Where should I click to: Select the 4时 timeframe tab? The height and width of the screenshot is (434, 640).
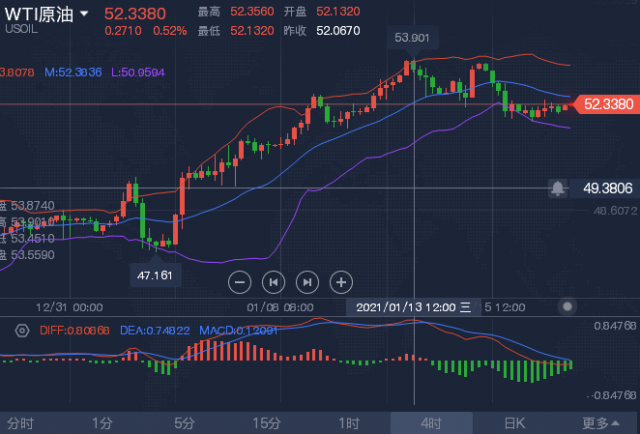click(431, 423)
